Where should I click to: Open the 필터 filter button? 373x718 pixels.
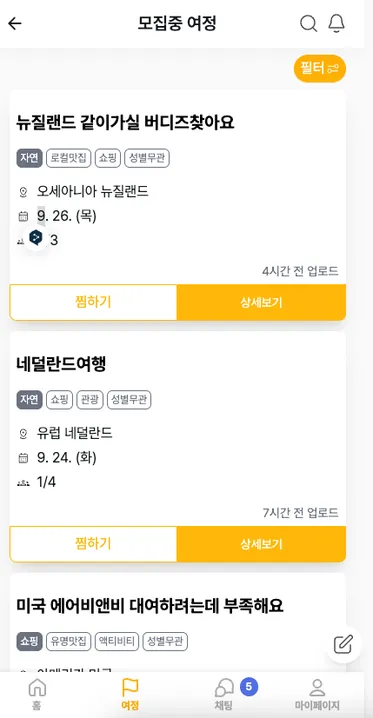point(319,69)
